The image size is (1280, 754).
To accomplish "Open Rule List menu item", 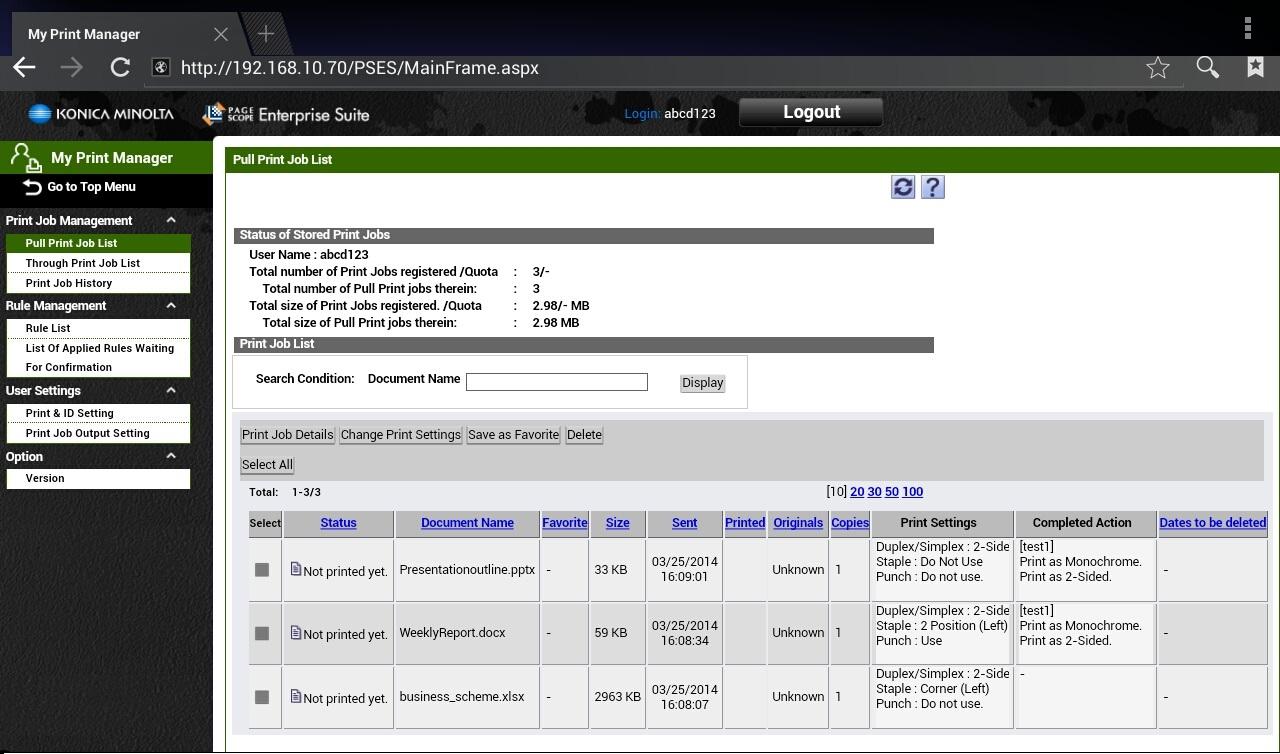I will [98, 328].
